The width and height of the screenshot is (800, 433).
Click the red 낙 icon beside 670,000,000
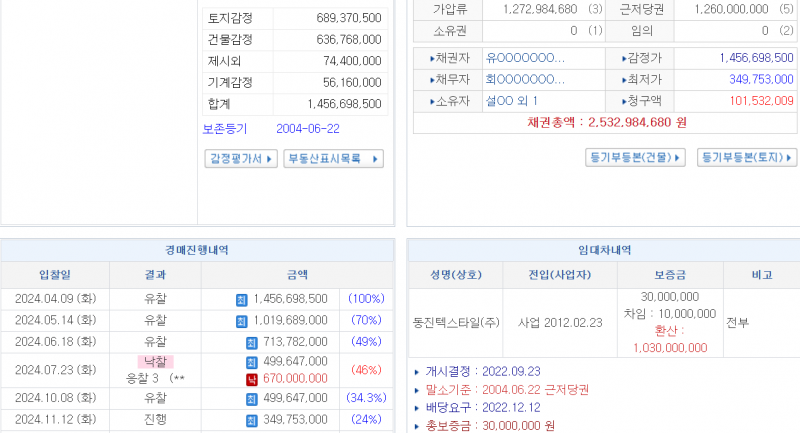click(x=252, y=379)
